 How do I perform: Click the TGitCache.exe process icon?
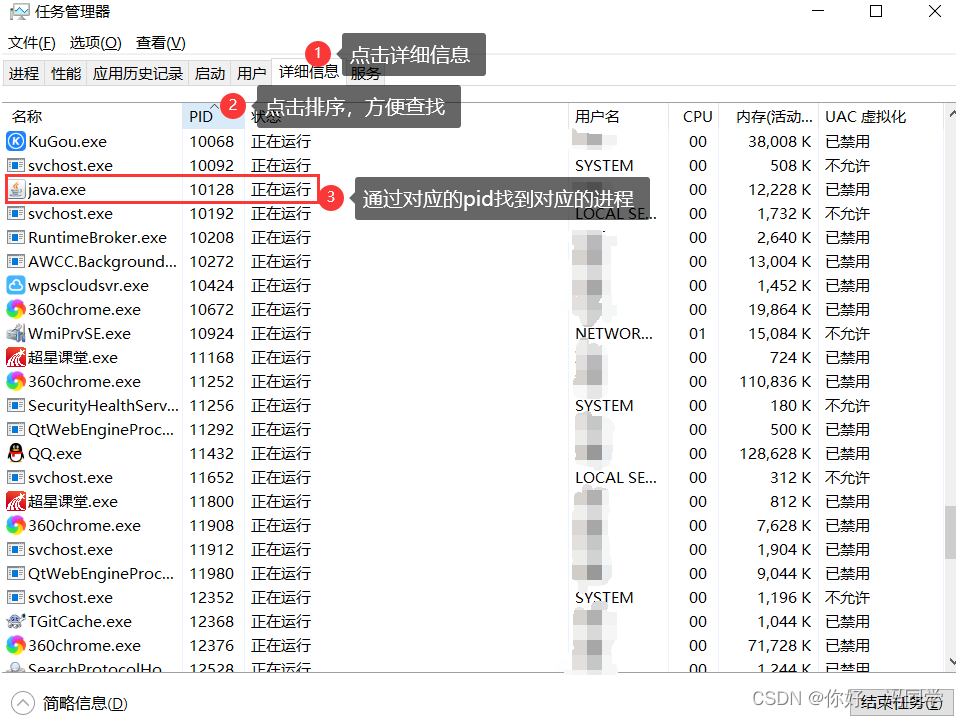(x=15, y=622)
